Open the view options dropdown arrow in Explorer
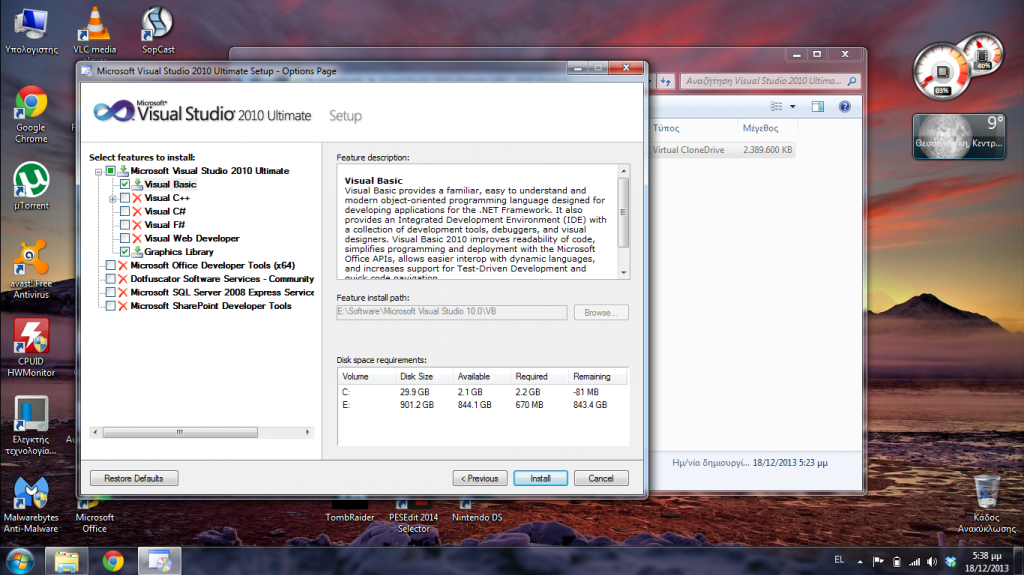The width and height of the screenshot is (1024, 575). [x=793, y=107]
